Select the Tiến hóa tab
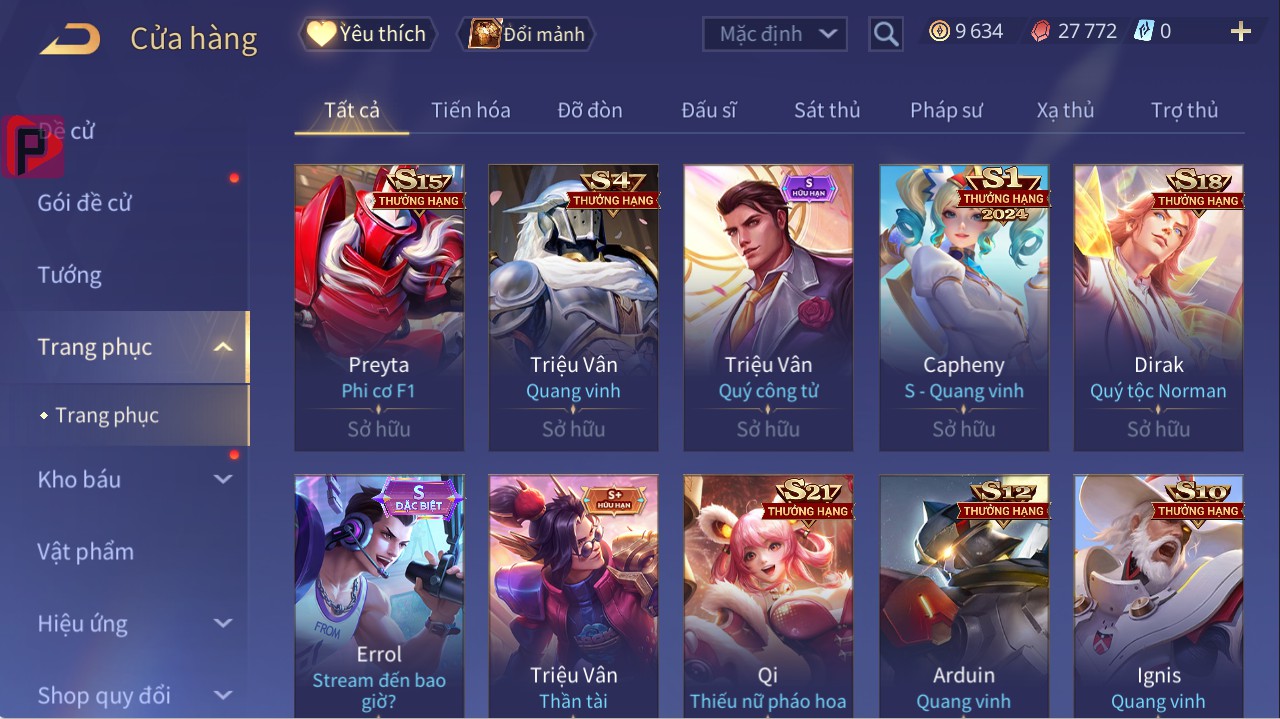Screen dimensions: 1280x719 (x=471, y=110)
